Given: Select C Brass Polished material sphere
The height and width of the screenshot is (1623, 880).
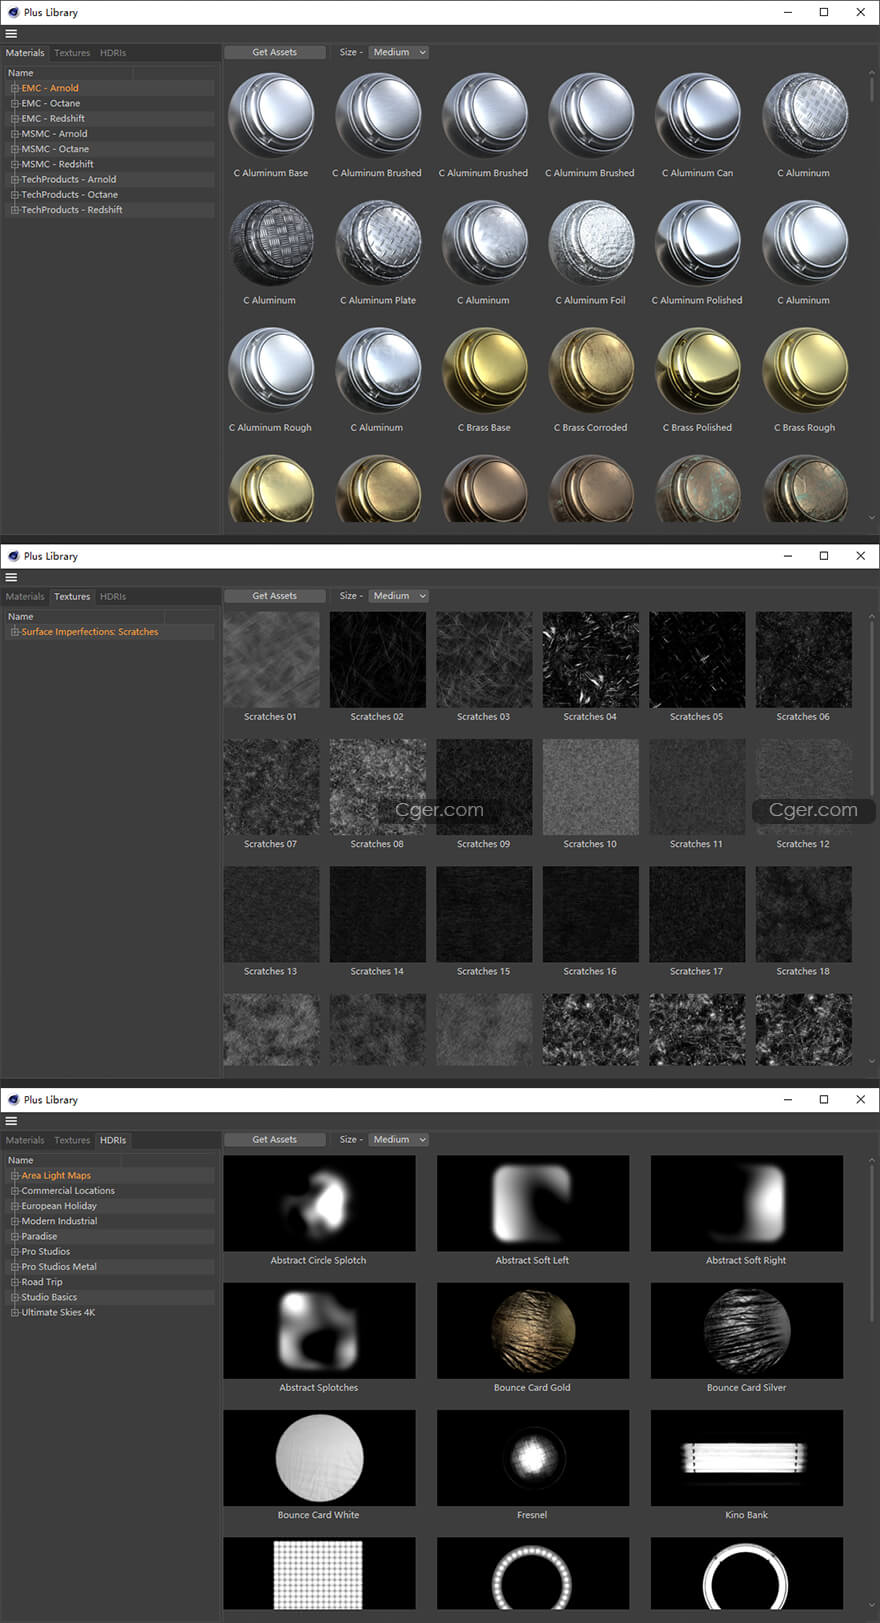Looking at the screenshot, I should coord(698,370).
